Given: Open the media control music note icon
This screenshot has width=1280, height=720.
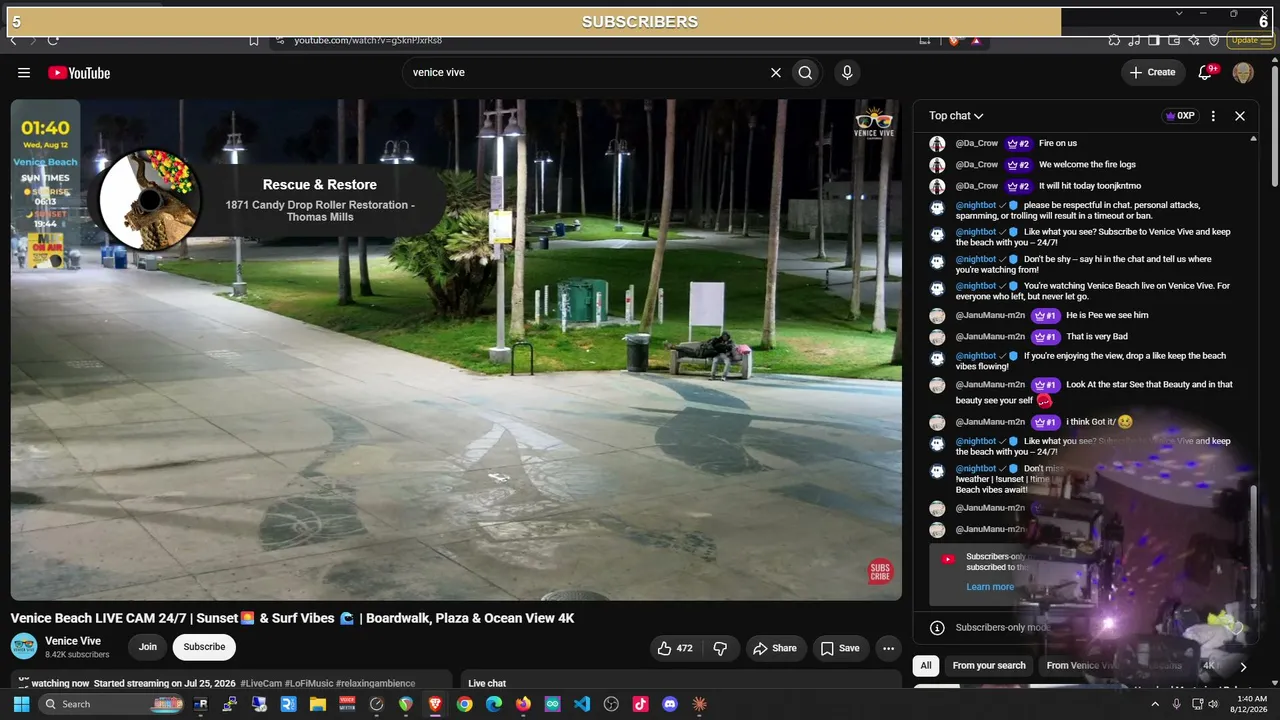Looking at the screenshot, I should click(x=1134, y=41).
